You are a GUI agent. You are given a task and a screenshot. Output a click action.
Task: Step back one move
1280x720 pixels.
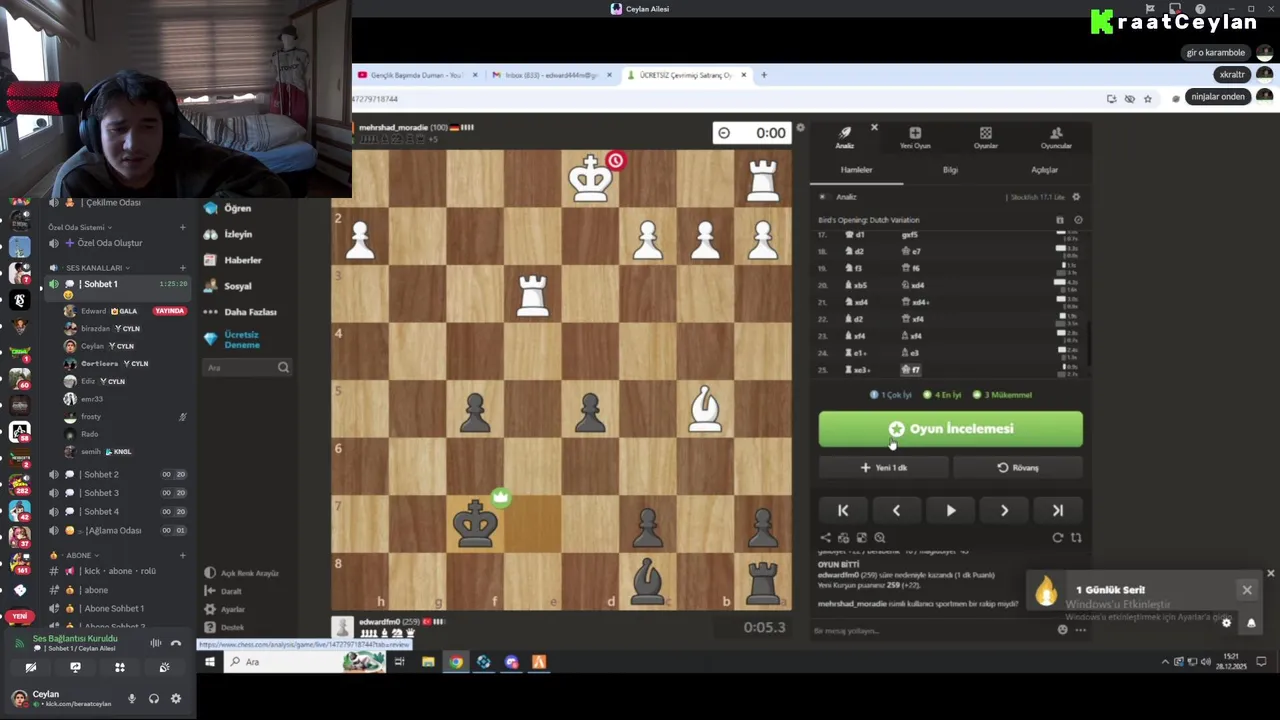coord(896,510)
